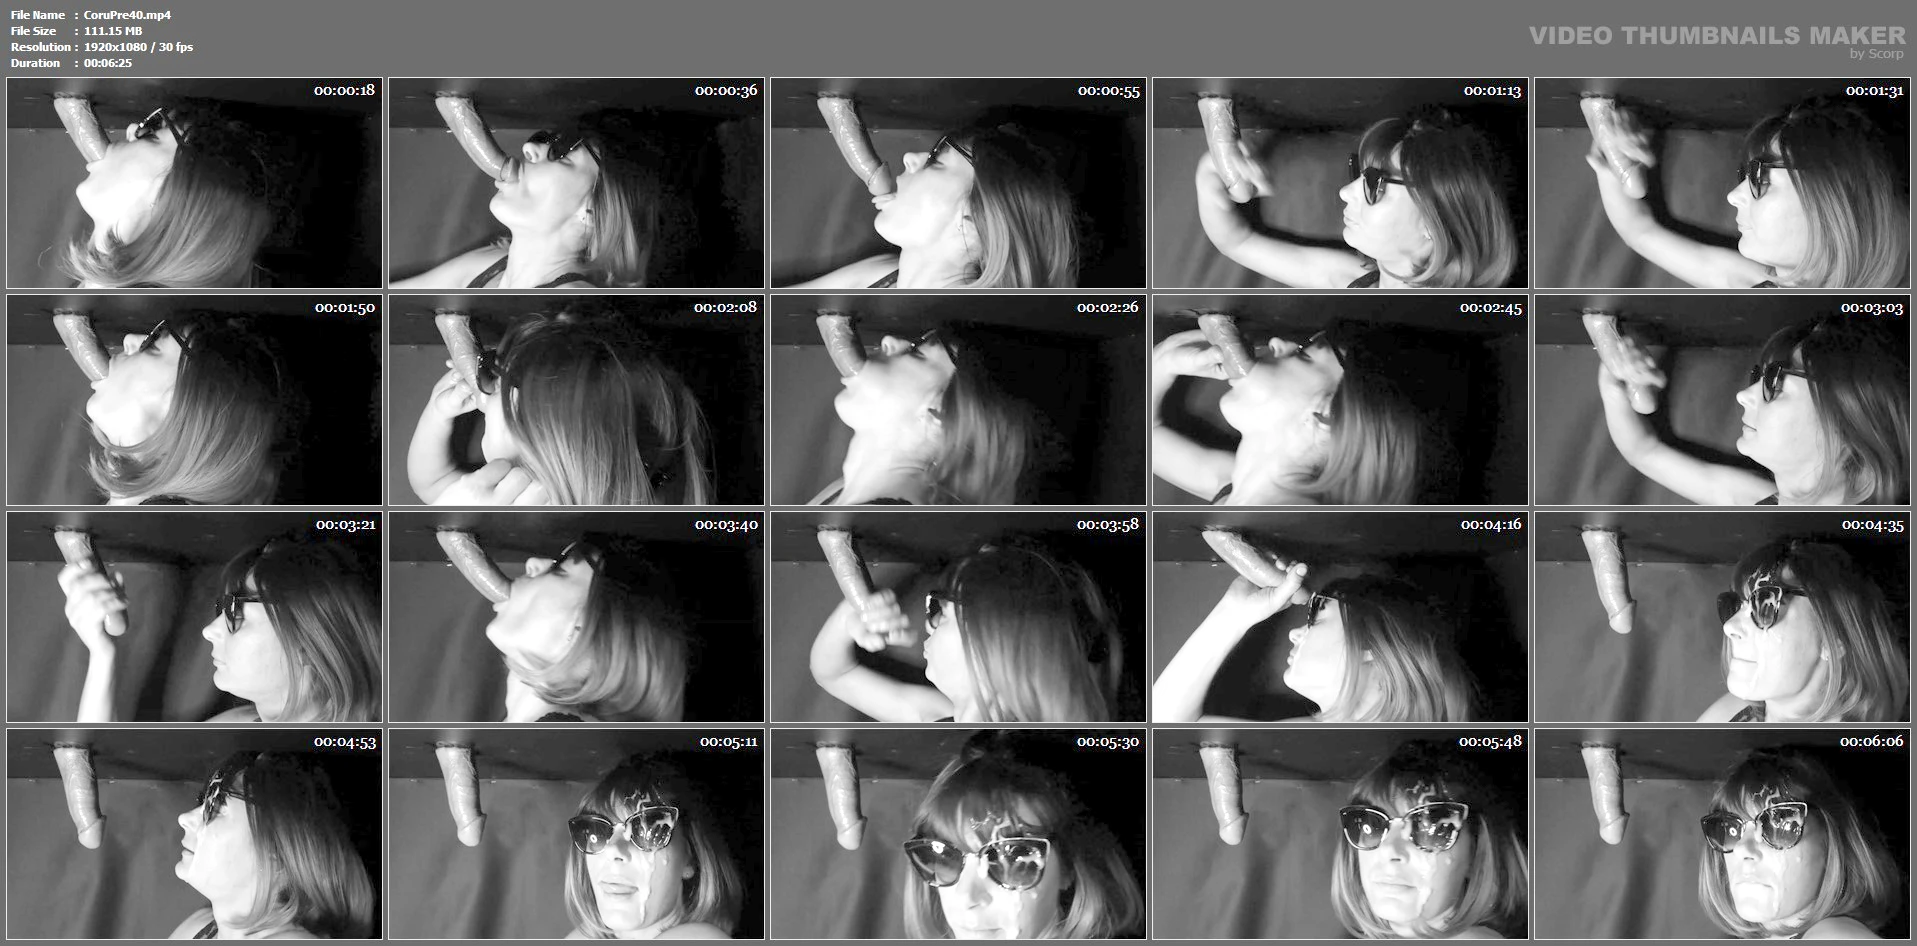Click the frame timestamped 00:03:03
Screen dimensions: 1917x946
[1722, 400]
